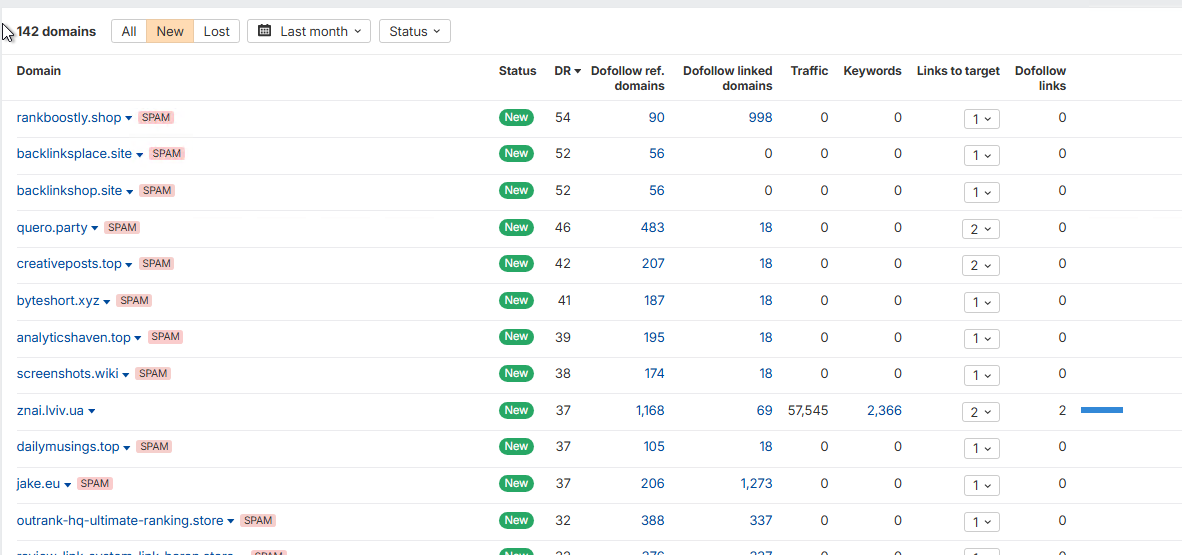This screenshot has height=556, width=1182.
Task: Click SPAM badge next to quero.party
Action: click(x=122, y=227)
